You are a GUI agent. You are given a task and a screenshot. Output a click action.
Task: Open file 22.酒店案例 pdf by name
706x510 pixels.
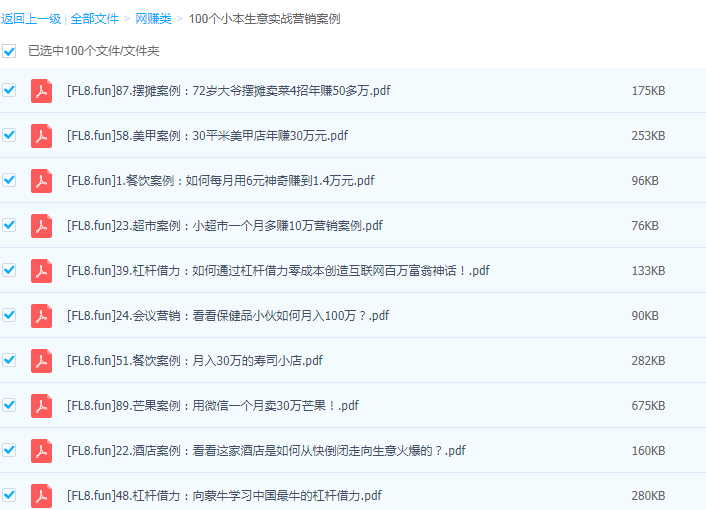click(x=266, y=451)
